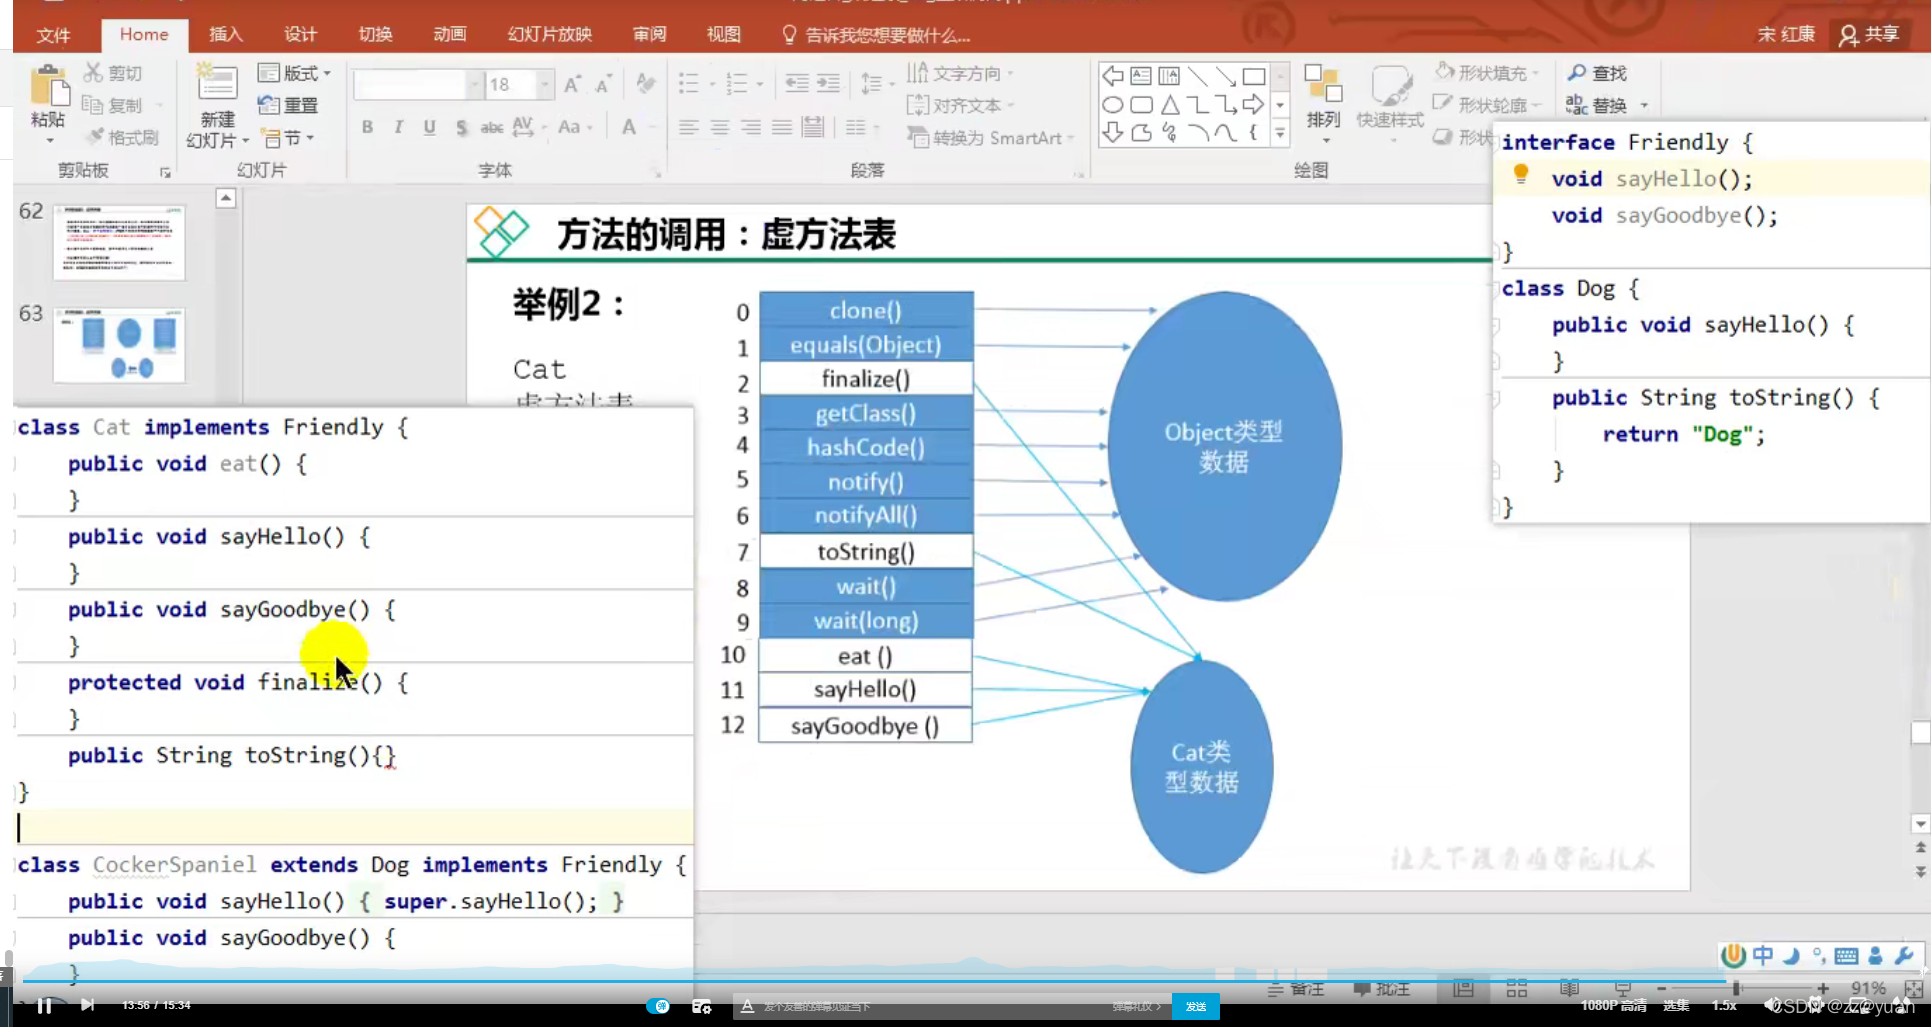Click the Clear Formatting icon
The width and height of the screenshot is (1931, 1027).
point(645,84)
